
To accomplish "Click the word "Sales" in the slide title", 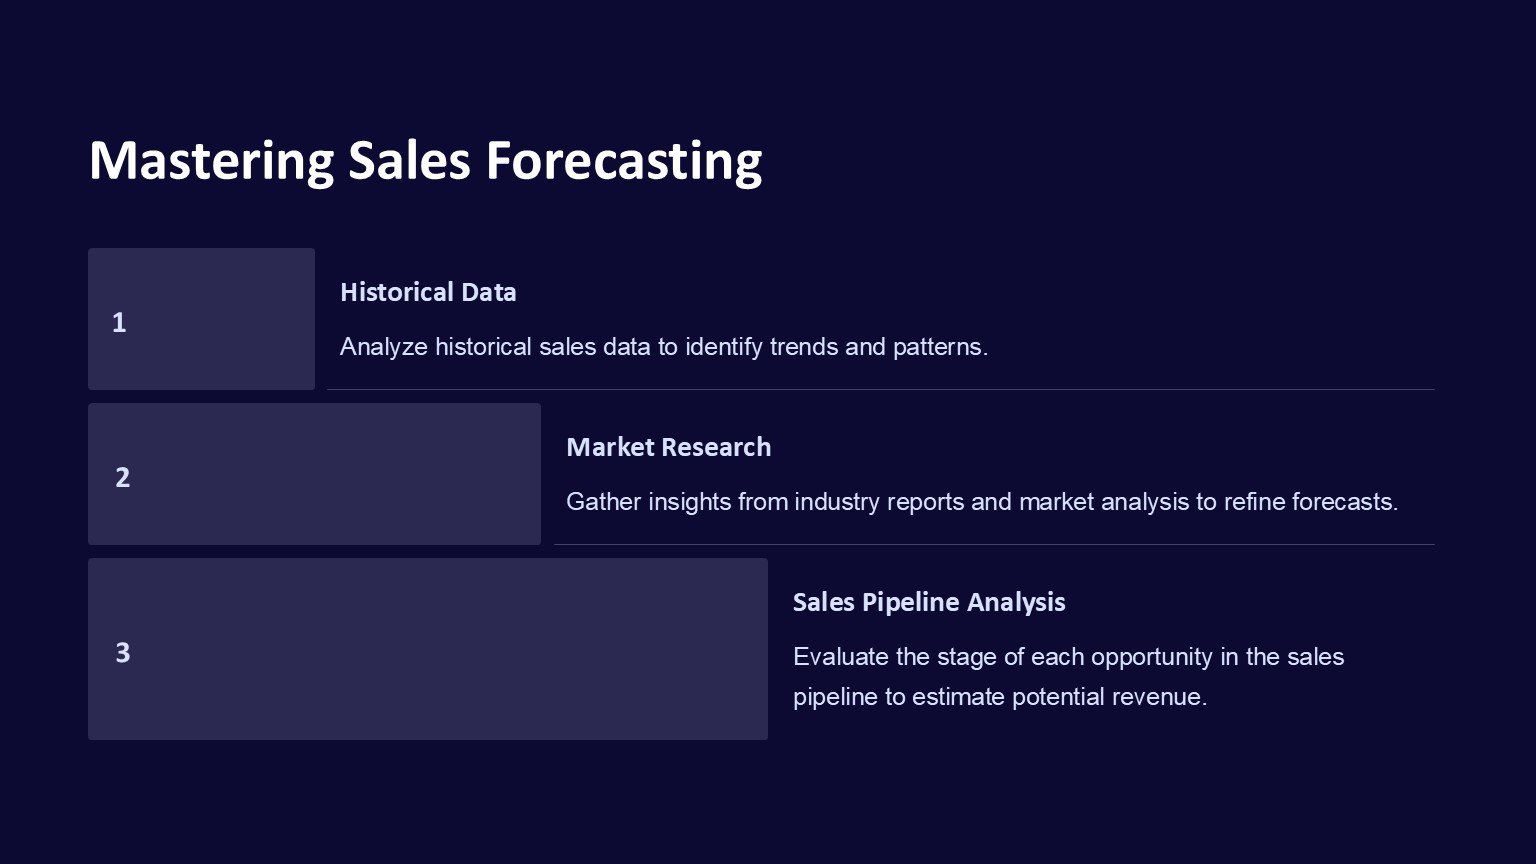I will click(x=409, y=161).
